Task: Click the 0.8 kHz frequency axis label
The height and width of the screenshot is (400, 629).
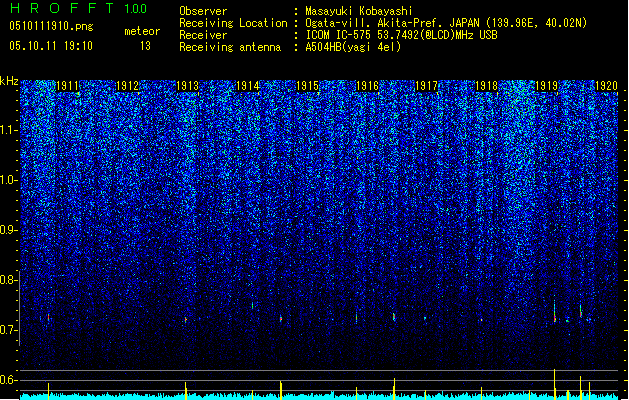Action: point(8,280)
